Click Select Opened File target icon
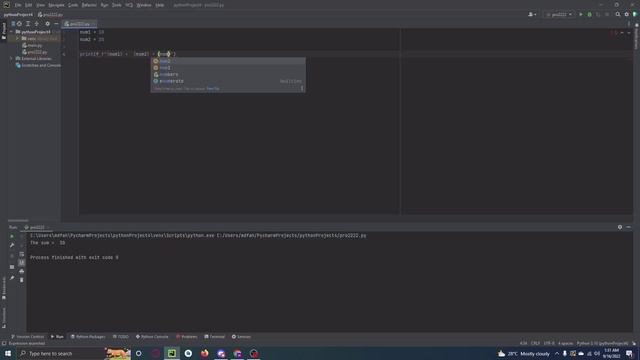The image size is (640, 360). pyautogui.click(x=19, y=24)
